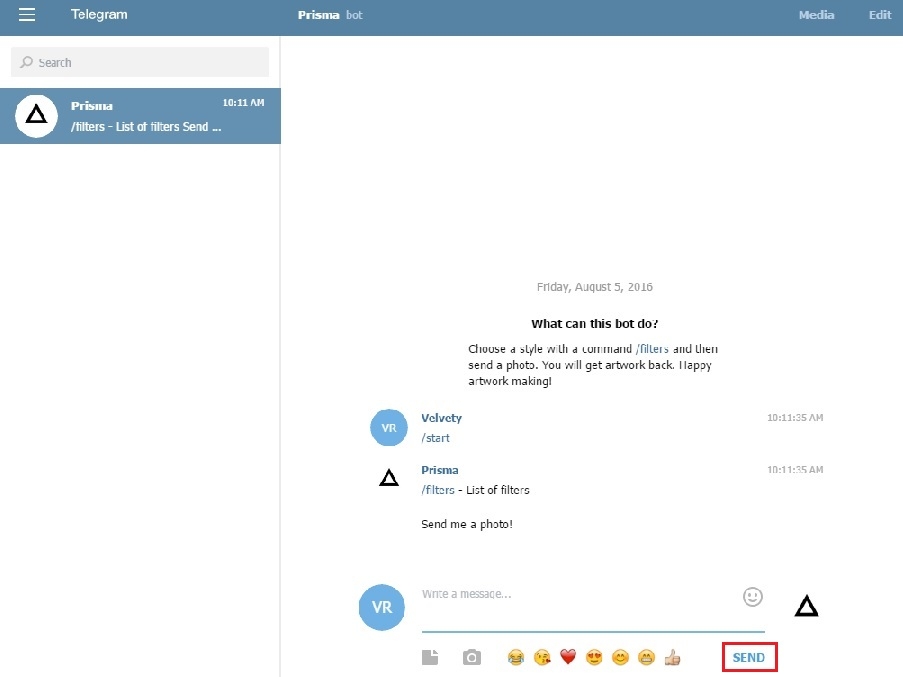Click Velvety sender name
This screenshot has height=677, width=903.
tap(441, 418)
